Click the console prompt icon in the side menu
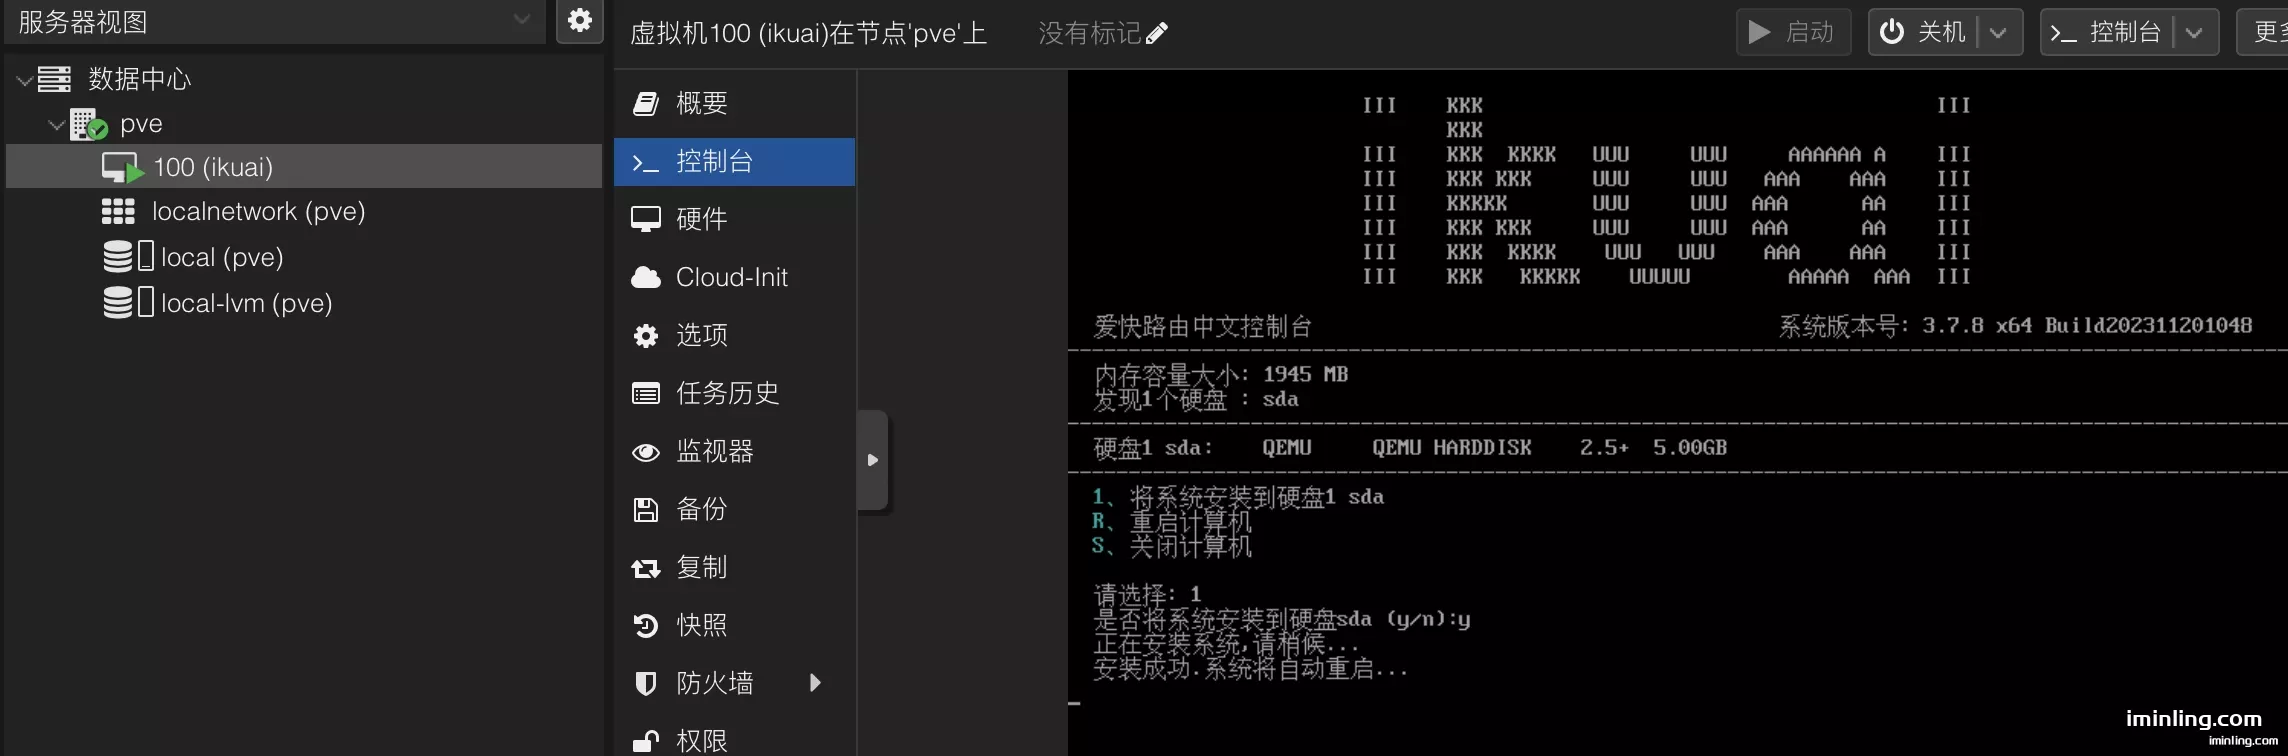This screenshot has height=756, width=2288. [x=645, y=162]
